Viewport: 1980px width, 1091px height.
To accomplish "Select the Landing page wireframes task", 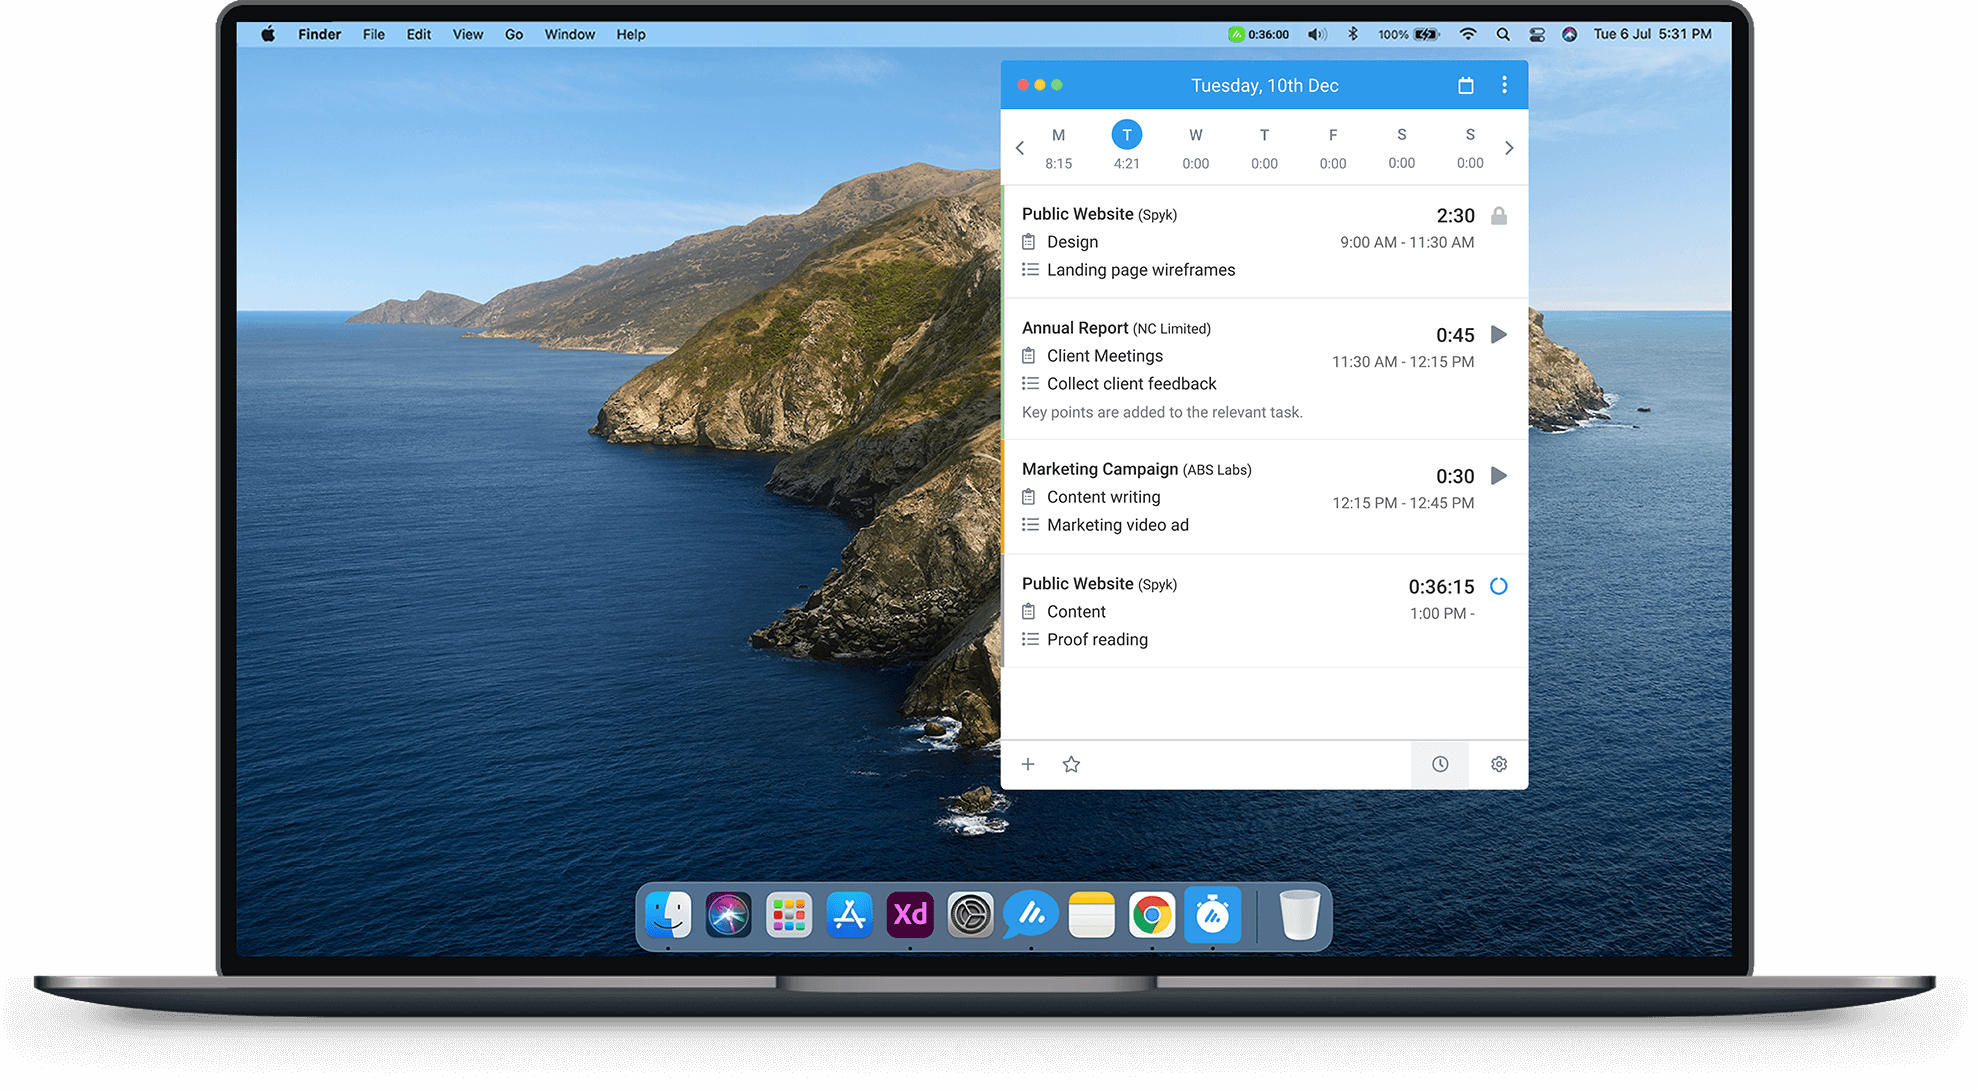I will pyautogui.click(x=1141, y=269).
